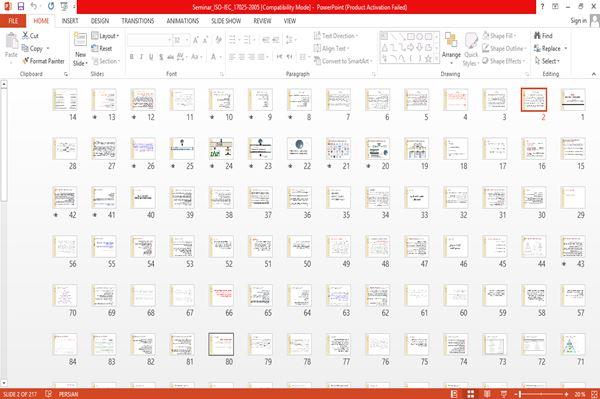Open the Shape Effects dropdown

(x=504, y=61)
